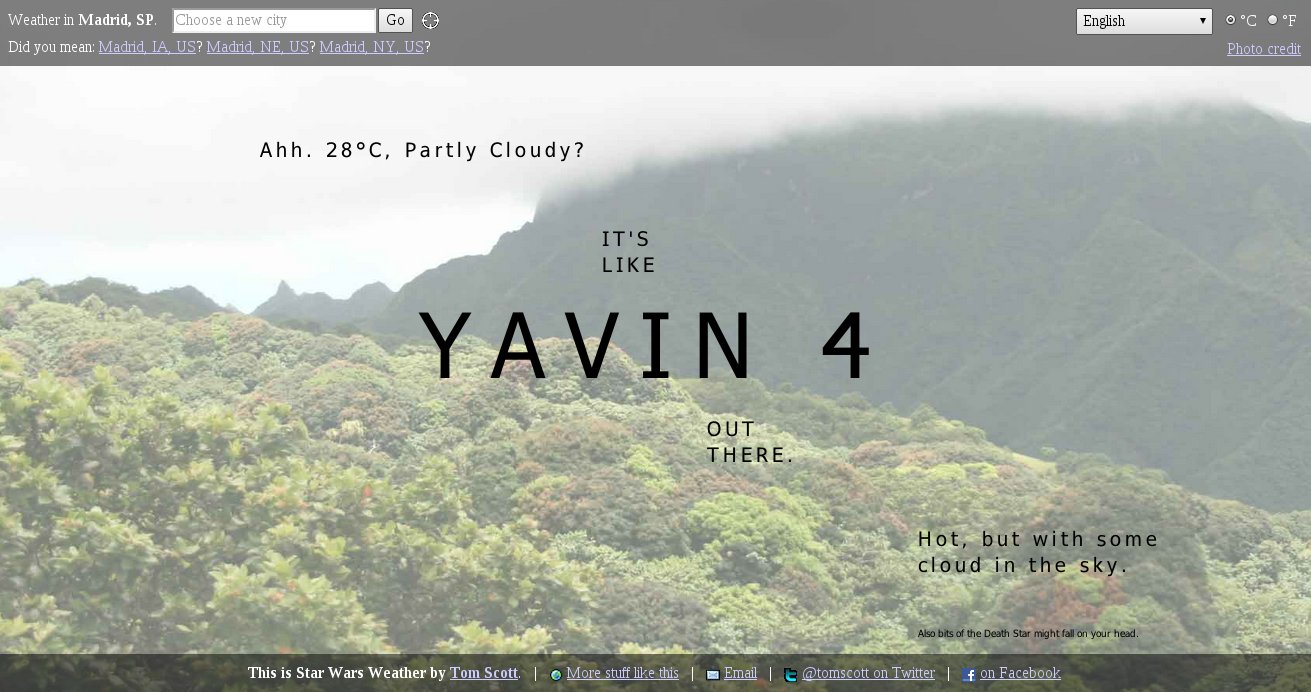Click the envelope icon beside Email

[x=713, y=675]
